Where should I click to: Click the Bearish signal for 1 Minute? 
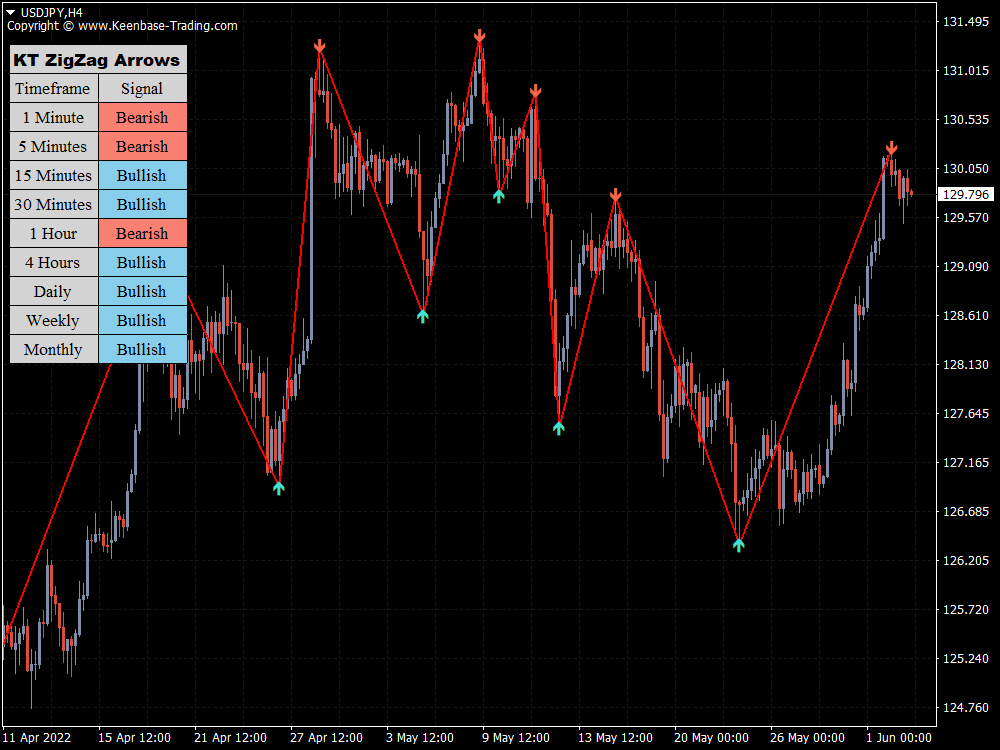tap(143, 118)
